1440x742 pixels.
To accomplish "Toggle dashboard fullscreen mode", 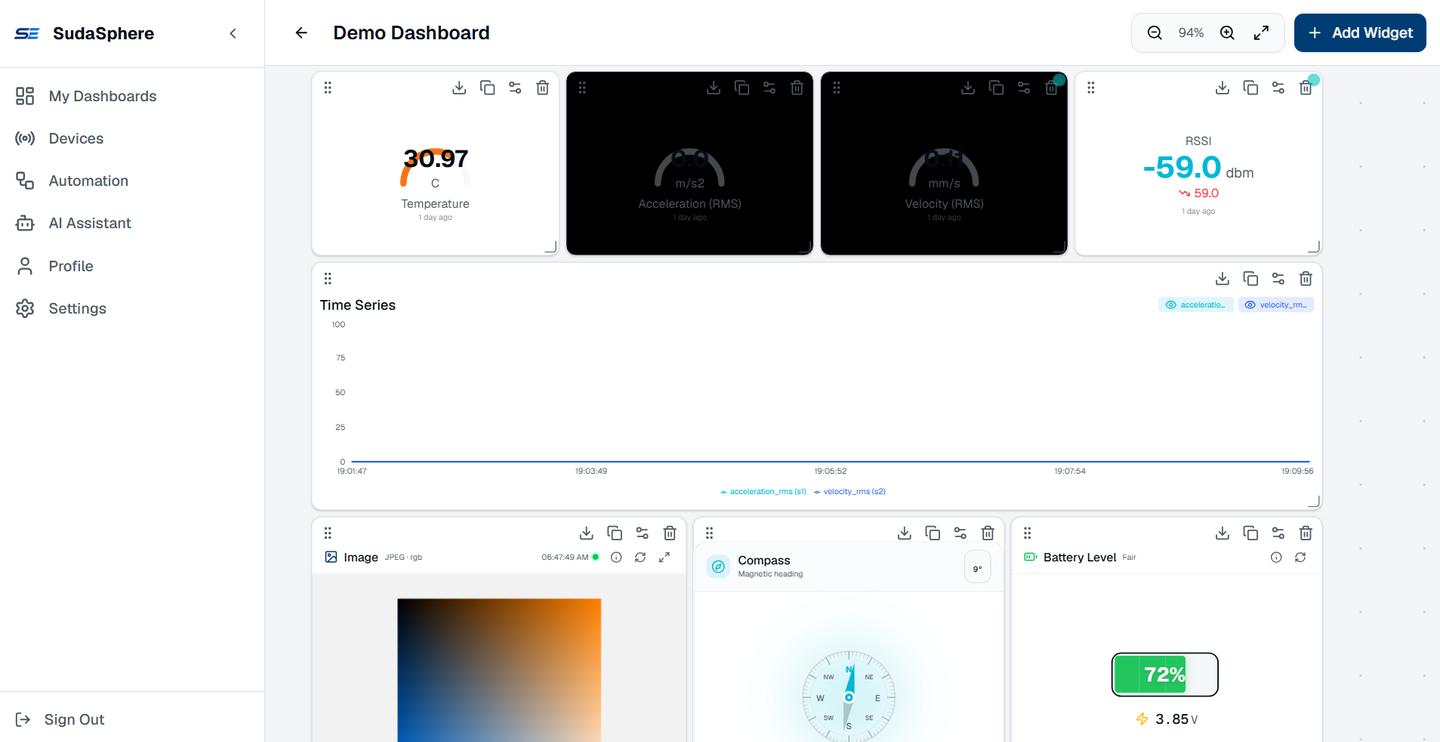I will [1262, 33].
